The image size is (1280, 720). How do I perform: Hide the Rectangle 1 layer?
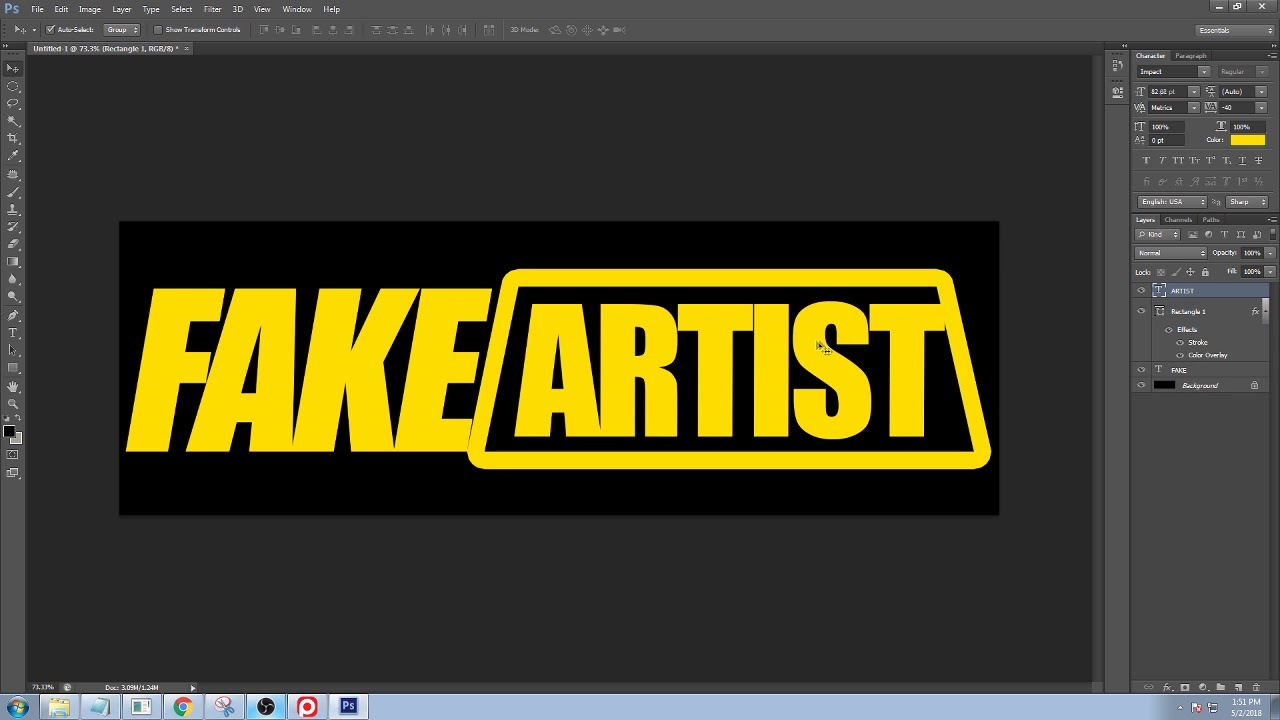tap(1141, 312)
